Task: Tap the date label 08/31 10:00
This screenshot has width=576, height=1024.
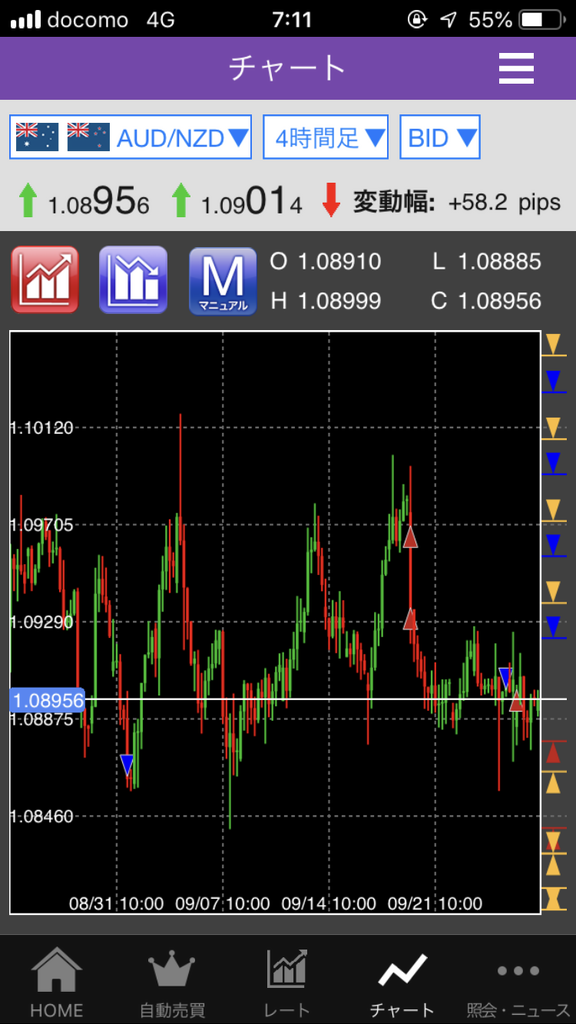Action: (x=116, y=904)
